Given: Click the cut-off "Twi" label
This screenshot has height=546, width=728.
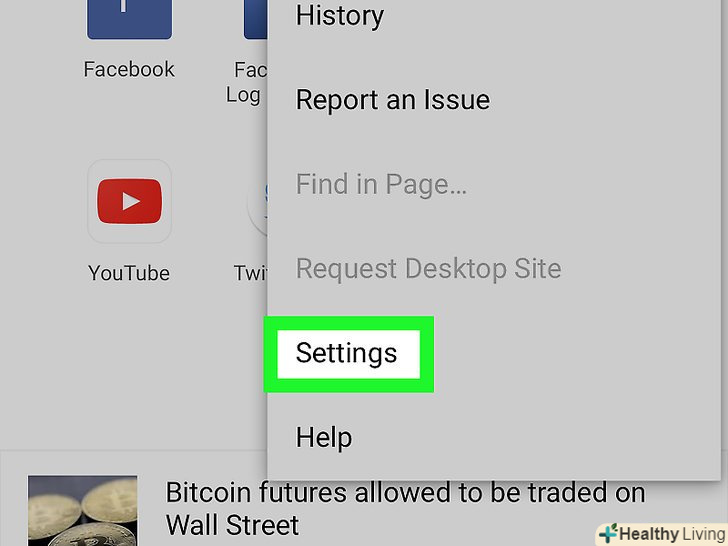Looking at the screenshot, I should (251, 273).
